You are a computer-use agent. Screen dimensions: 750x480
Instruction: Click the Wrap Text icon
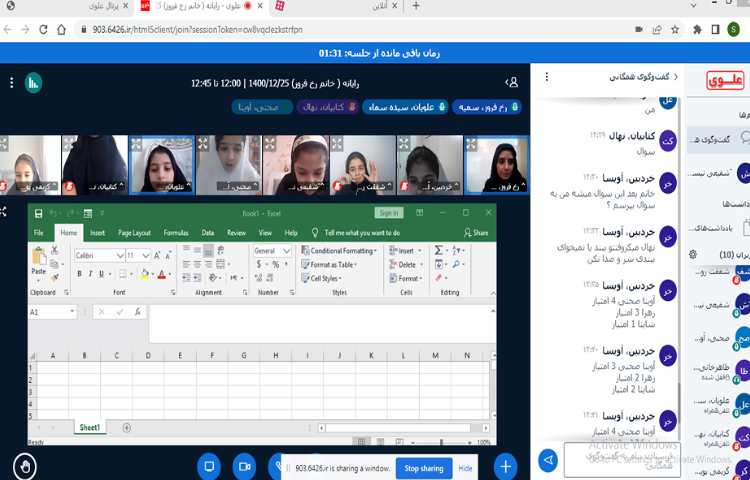coord(221,250)
